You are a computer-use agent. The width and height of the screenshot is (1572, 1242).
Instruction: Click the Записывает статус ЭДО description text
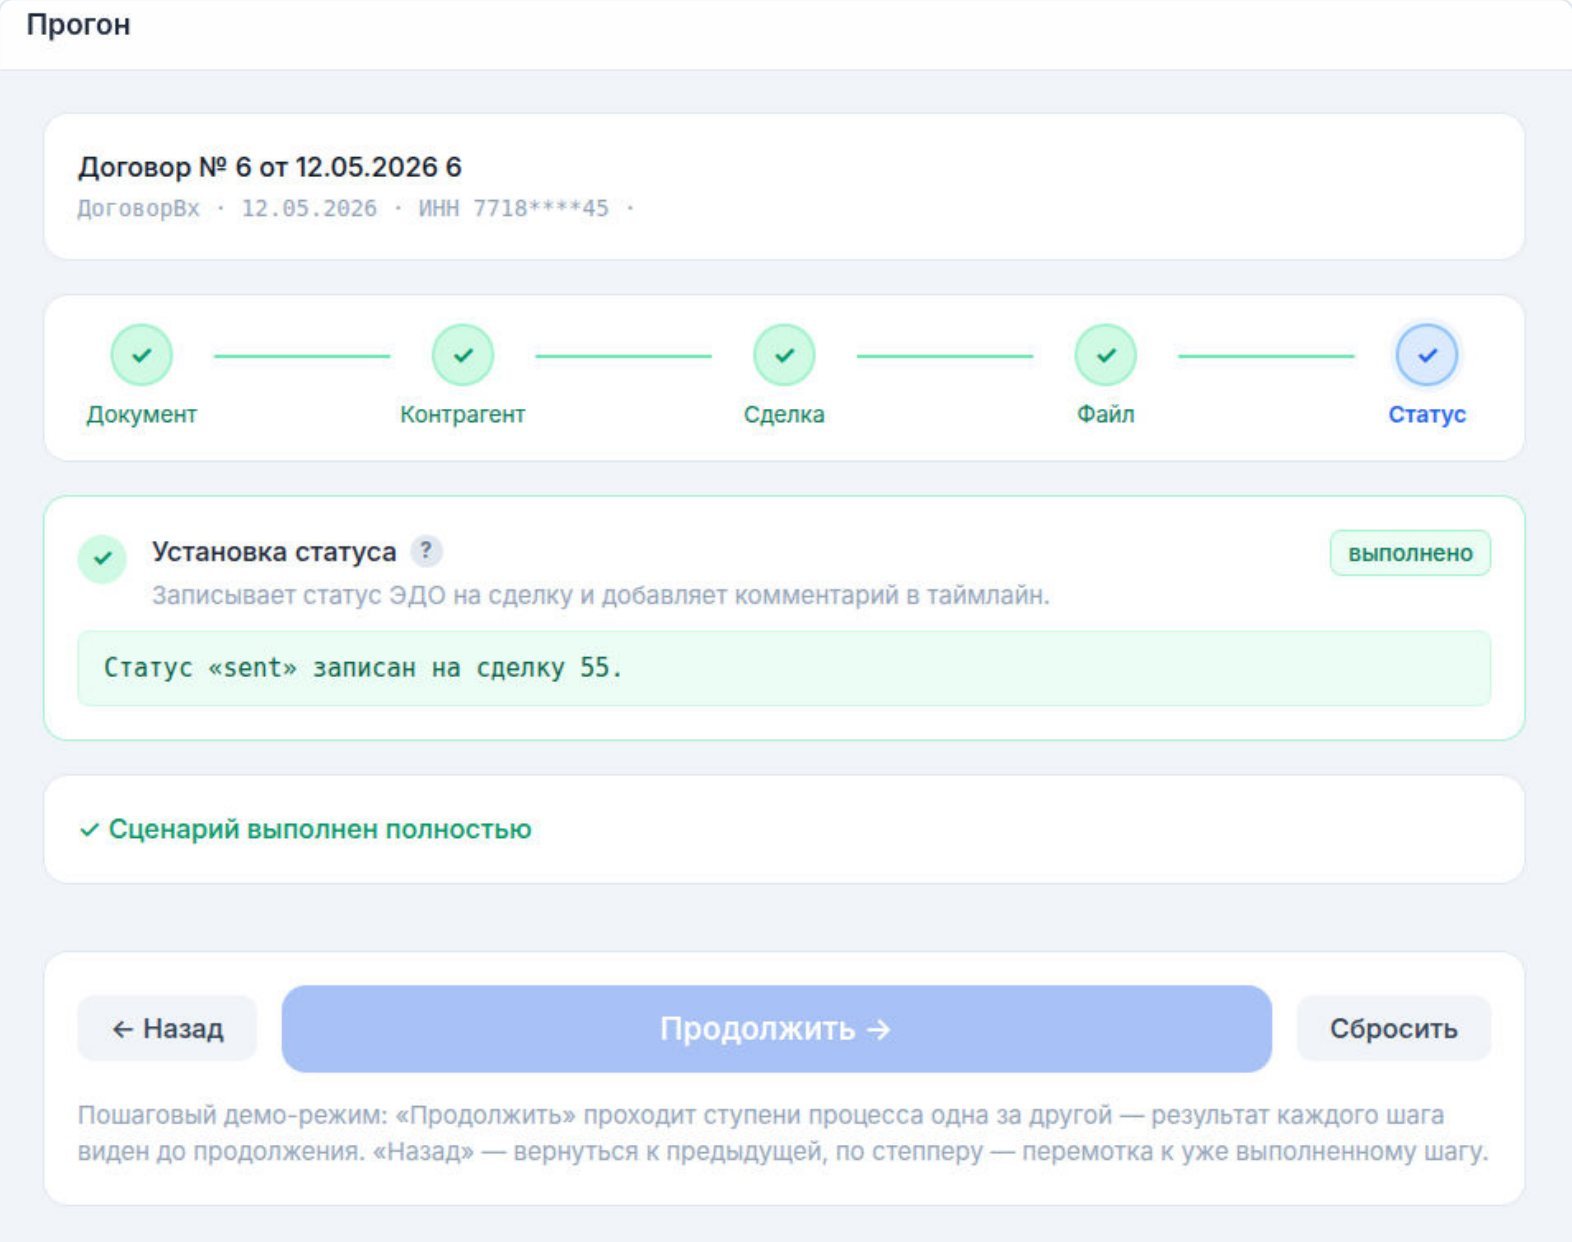tap(600, 595)
